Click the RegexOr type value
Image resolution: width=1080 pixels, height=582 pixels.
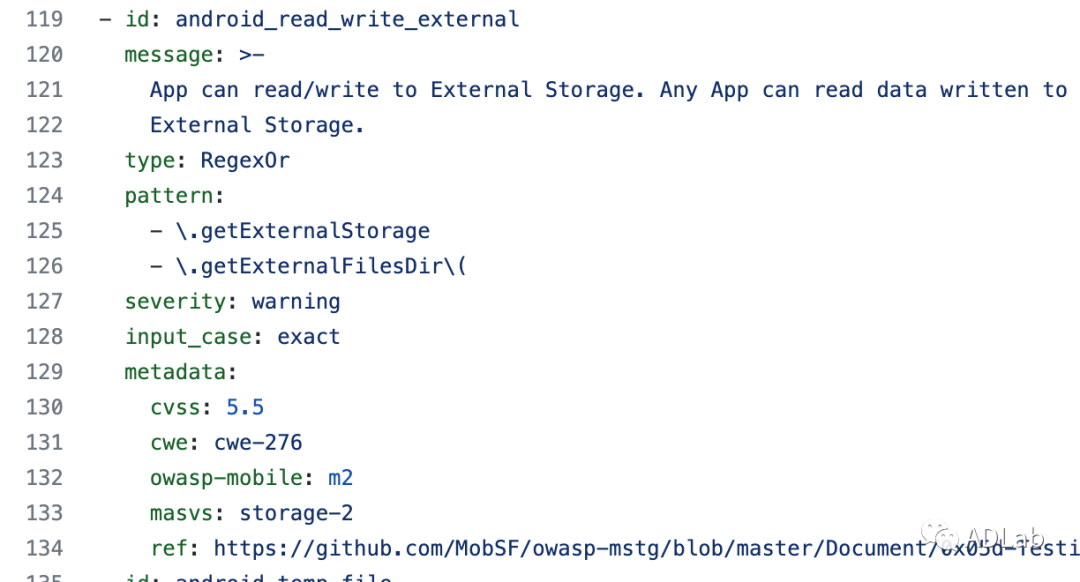pos(245,160)
